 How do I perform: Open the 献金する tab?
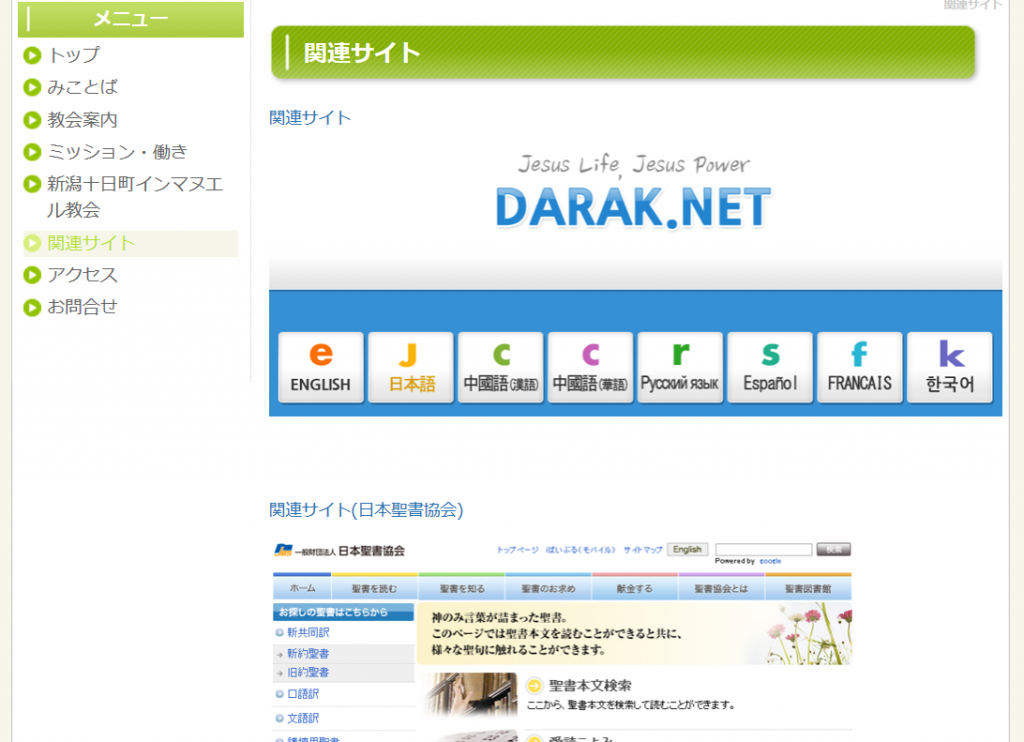click(635, 589)
